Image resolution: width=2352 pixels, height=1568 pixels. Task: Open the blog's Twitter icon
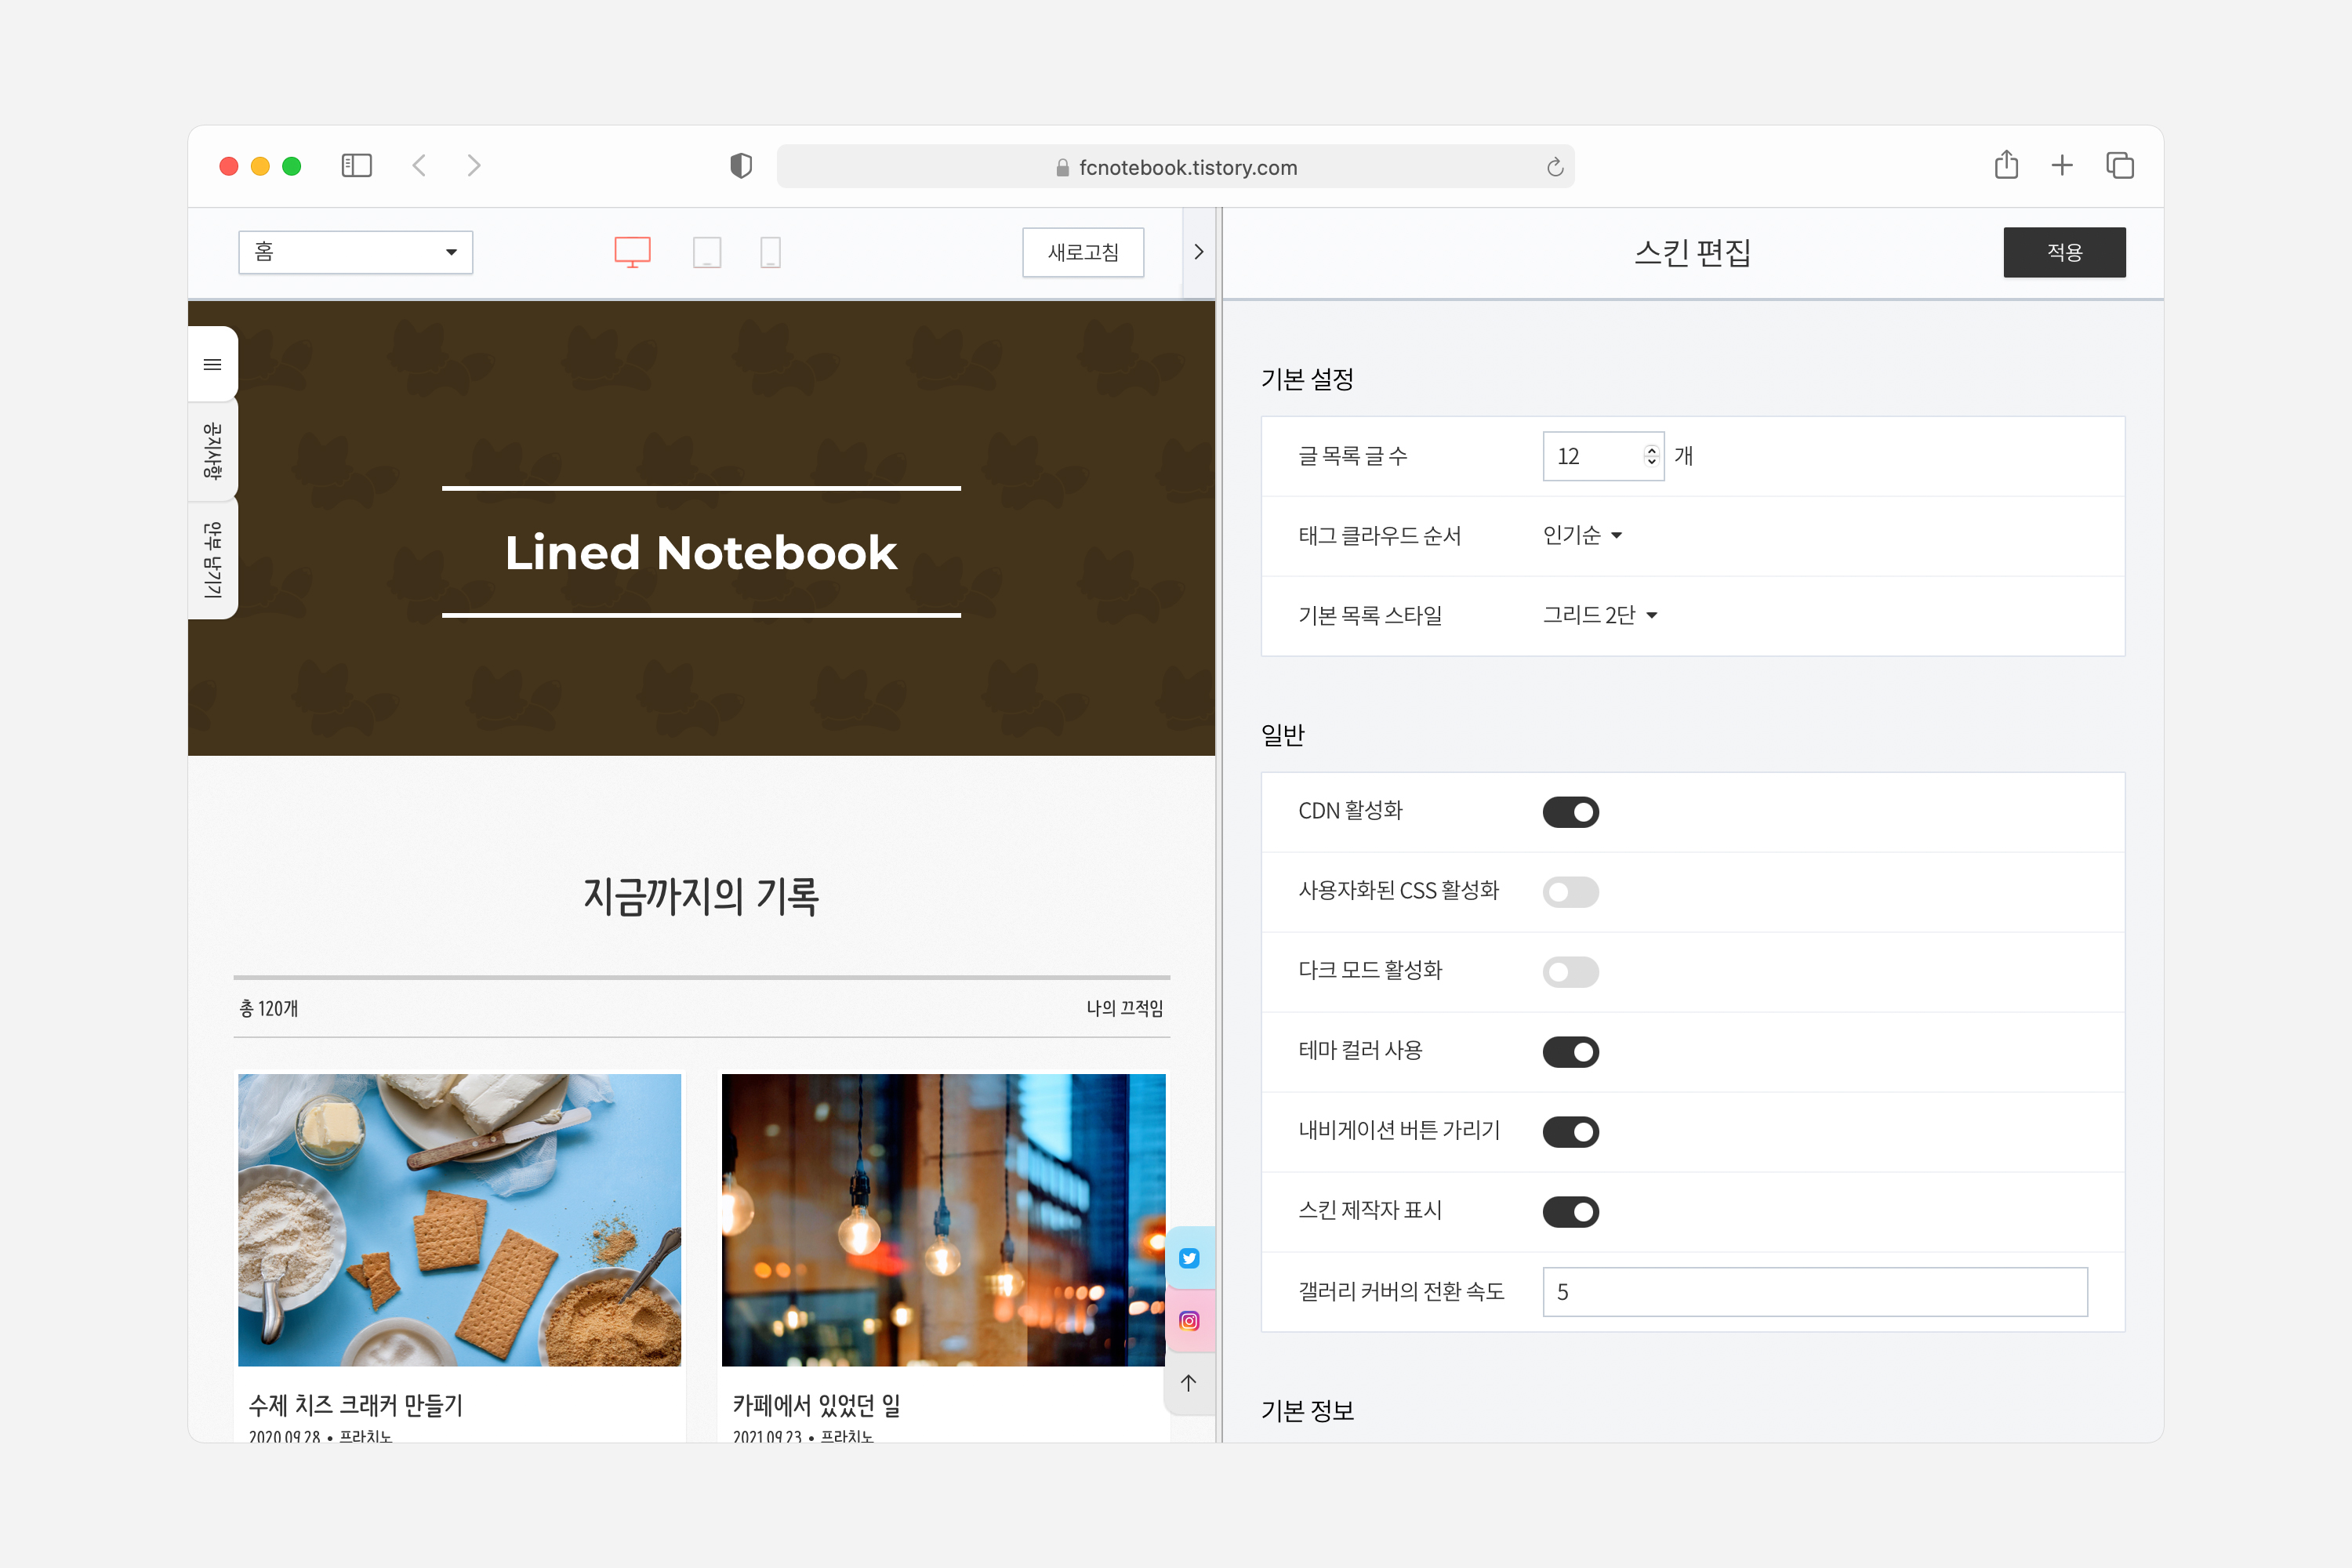(1189, 1258)
